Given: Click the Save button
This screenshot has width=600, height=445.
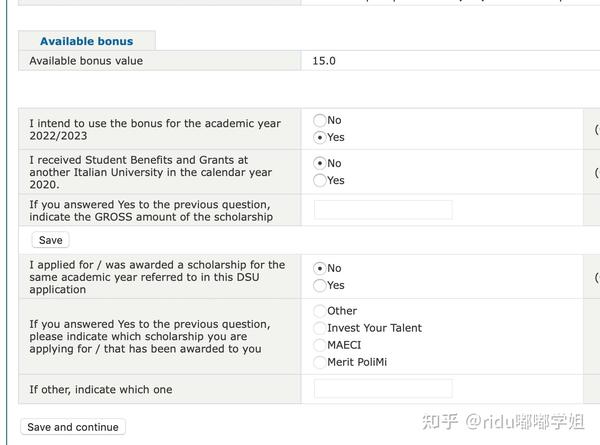Looking at the screenshot, I should (51, 240).
